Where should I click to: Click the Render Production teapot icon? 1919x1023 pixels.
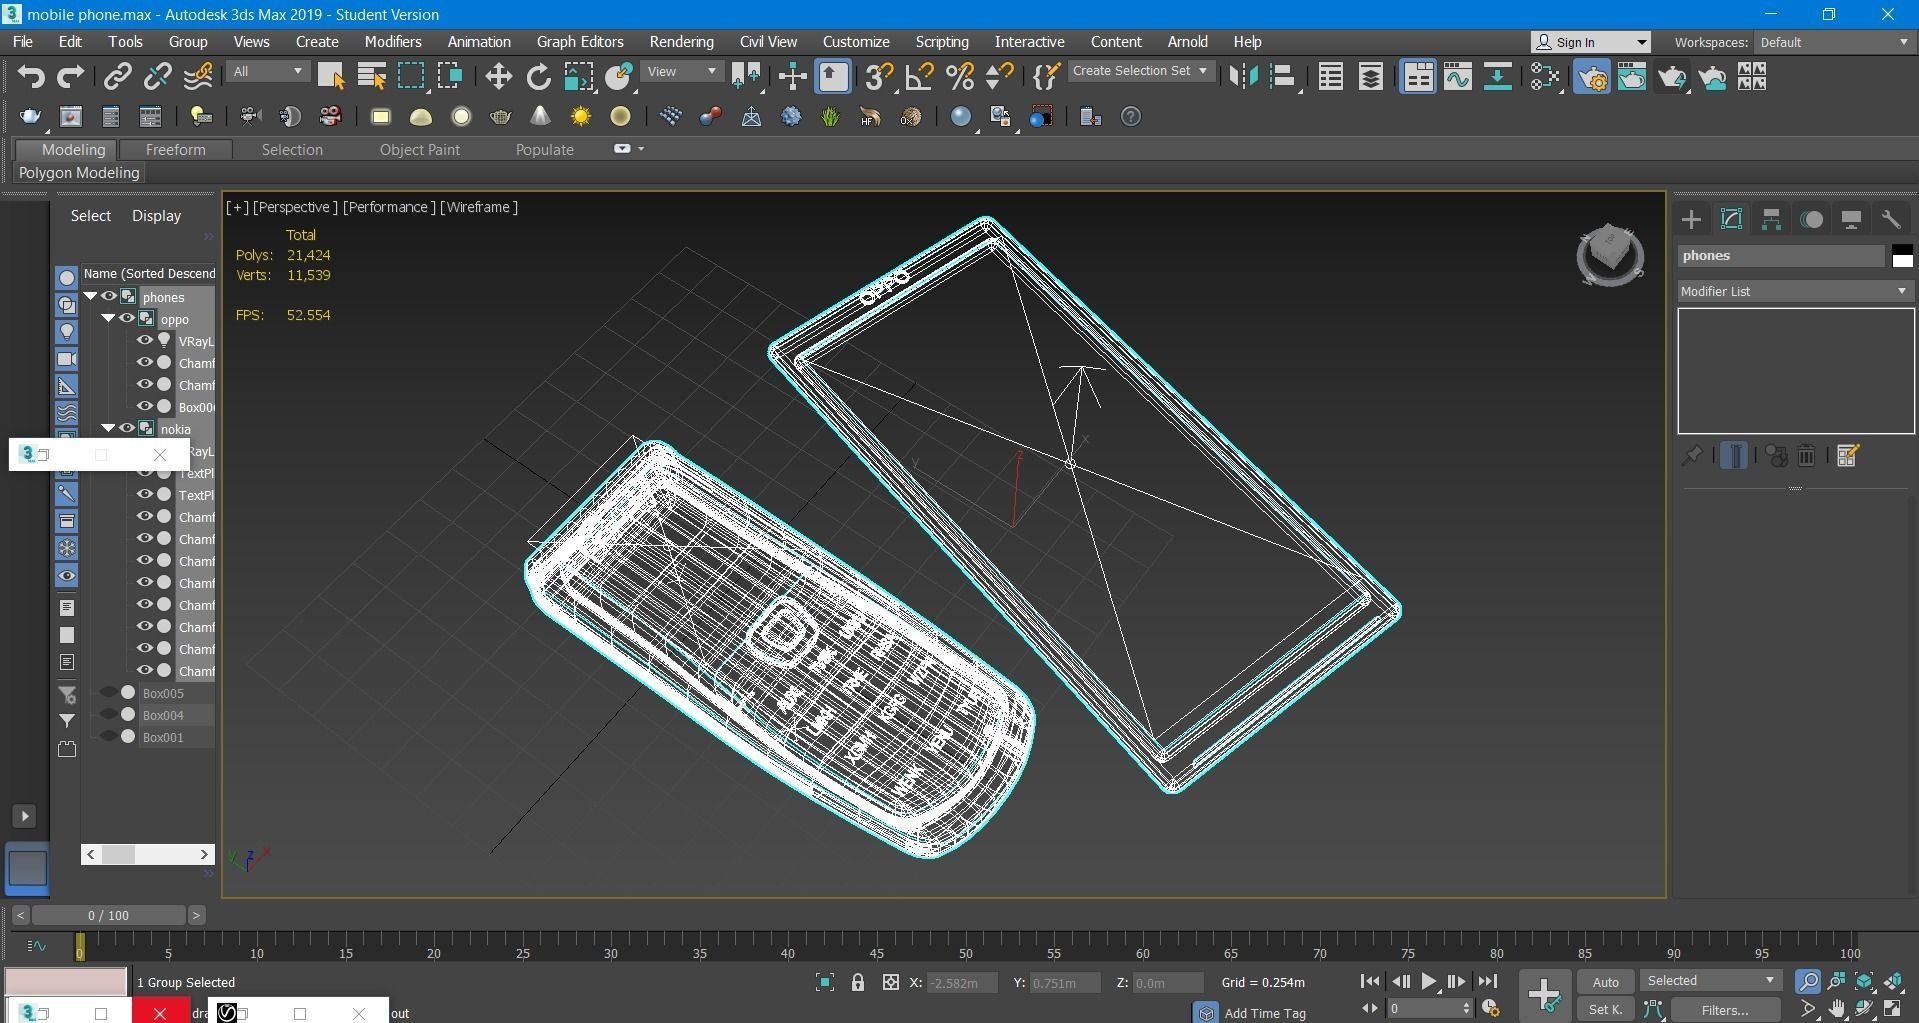[1672, 77]
